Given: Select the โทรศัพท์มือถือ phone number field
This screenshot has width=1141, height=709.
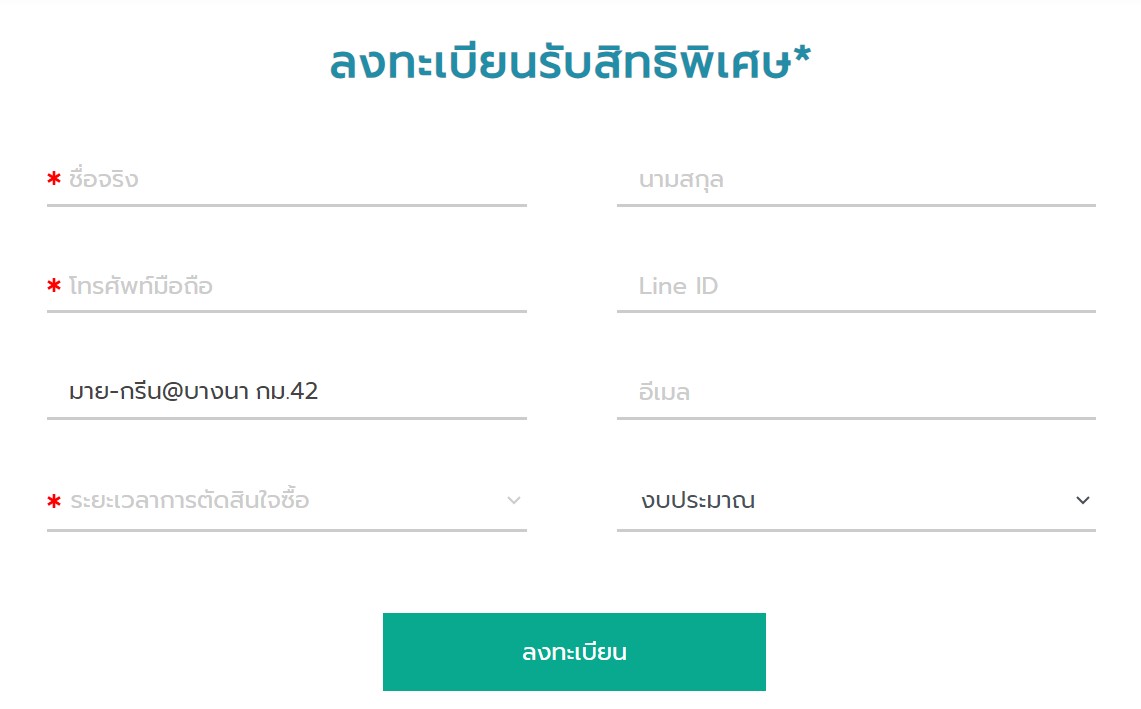Looking at the screenshot, I should tap(287, 286).
